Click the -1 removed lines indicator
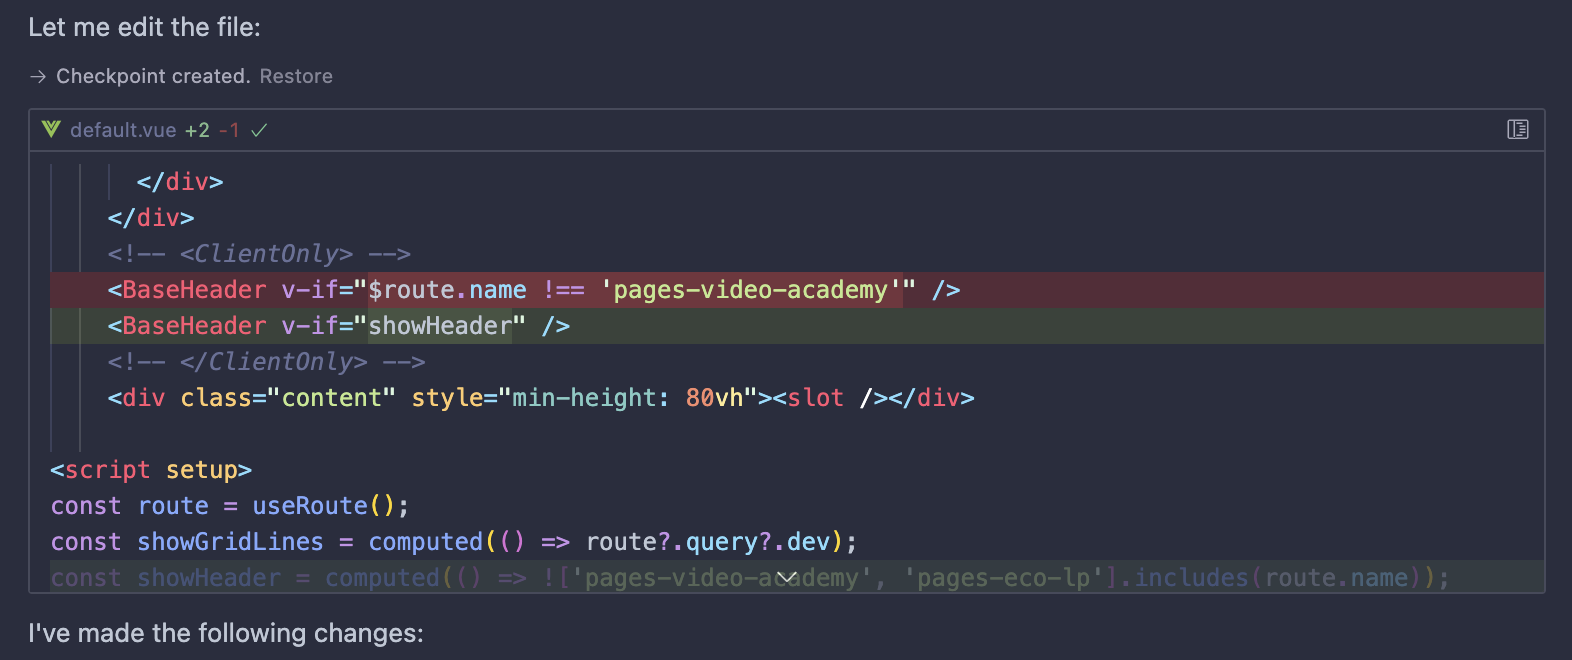 pos(229,130)
